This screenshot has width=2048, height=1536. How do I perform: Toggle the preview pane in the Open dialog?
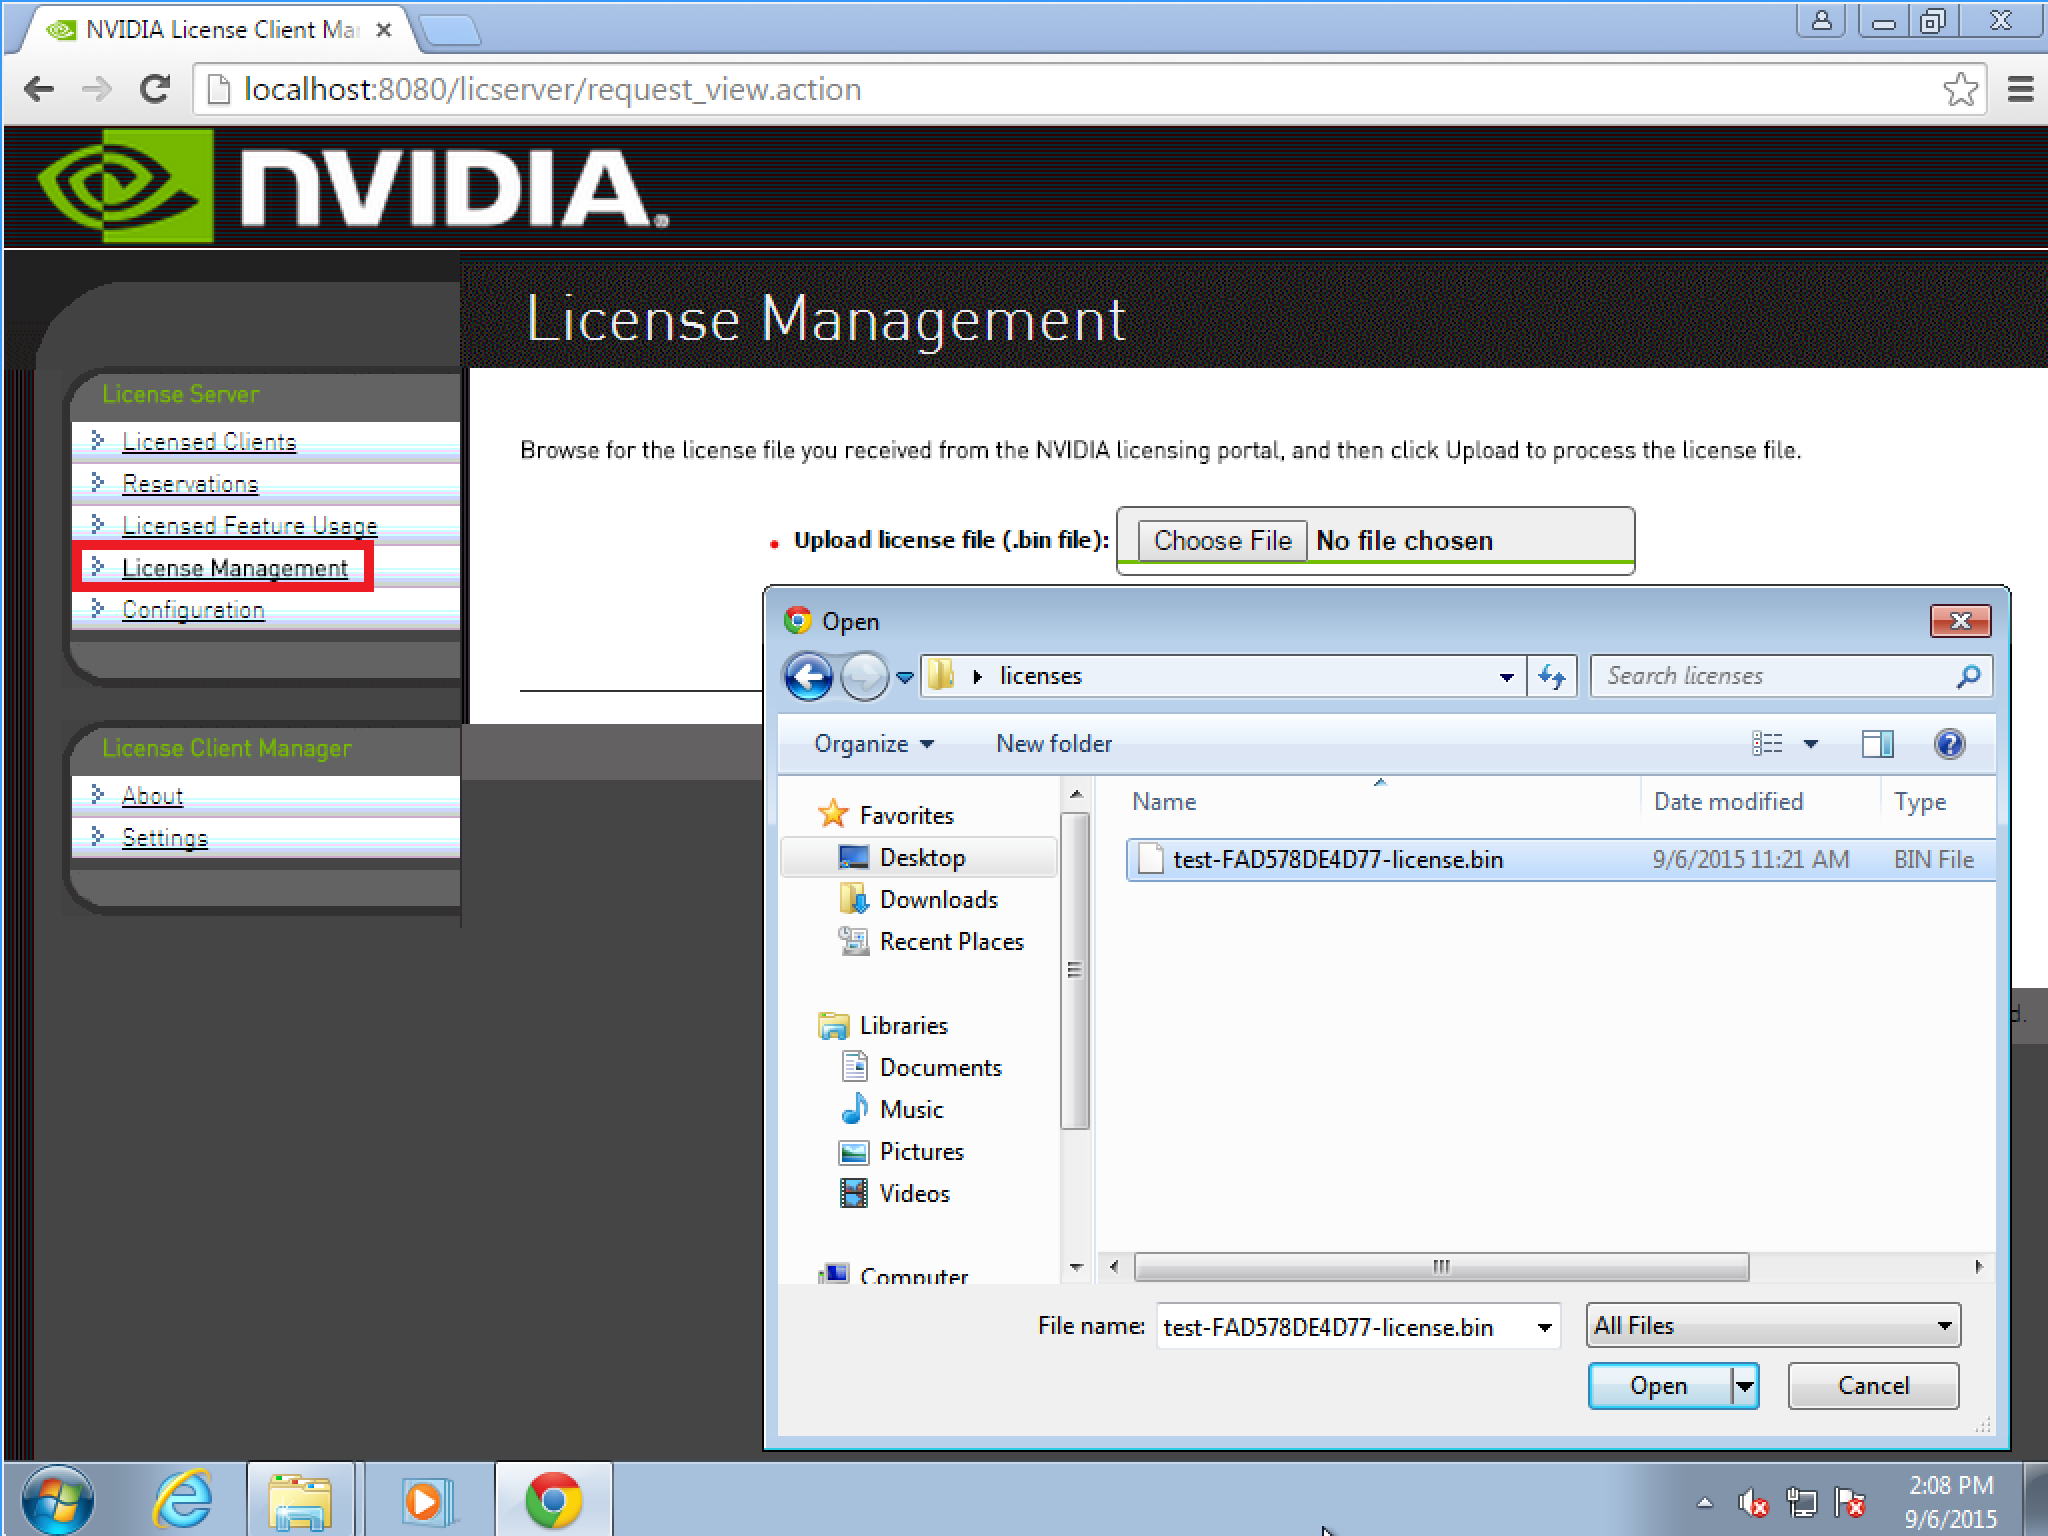tap(1878, 743)
